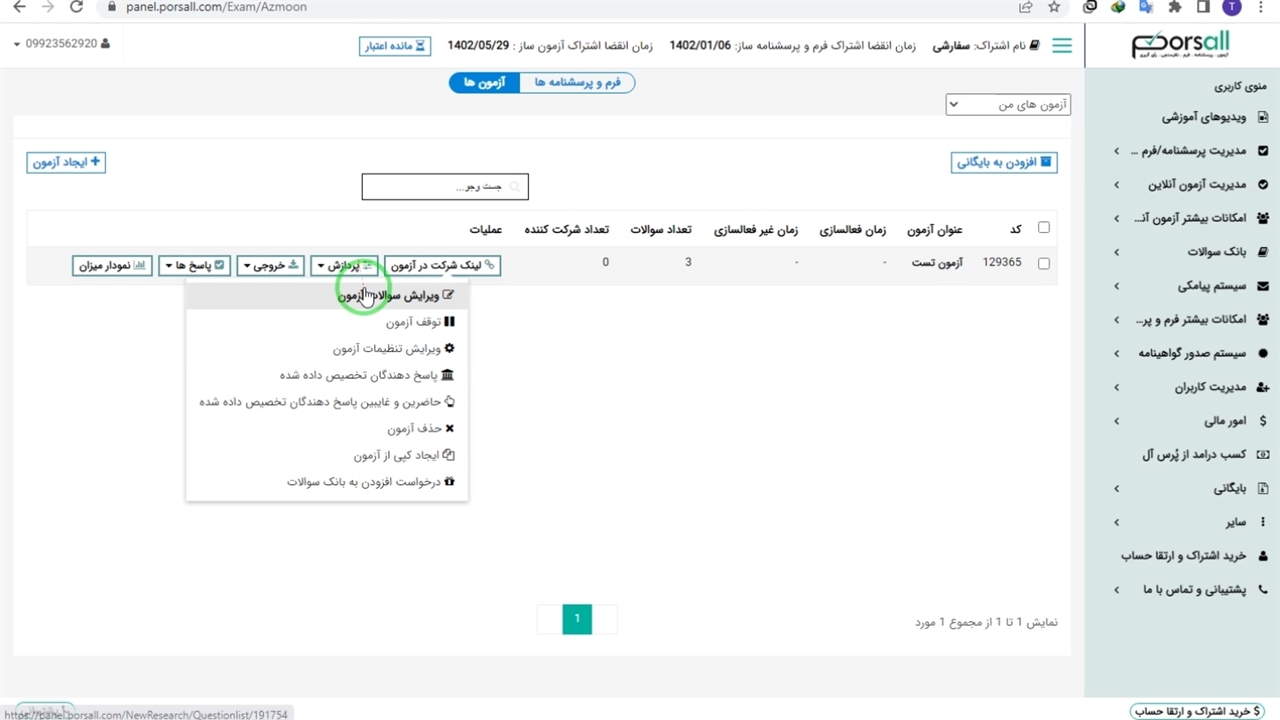
Task: Click the ایجاد آزمون button
Action: pos(66,162)
